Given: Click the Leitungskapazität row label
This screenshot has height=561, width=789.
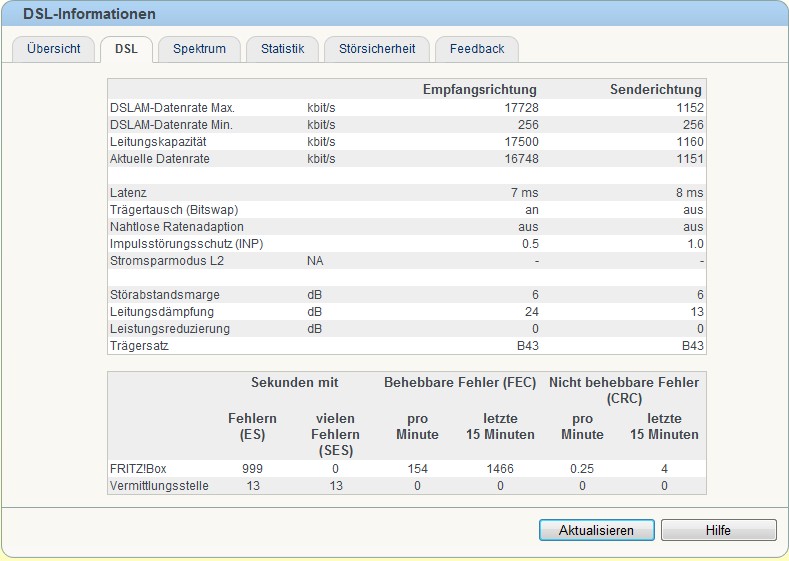Looking at the screenshot, I should 158,142.
